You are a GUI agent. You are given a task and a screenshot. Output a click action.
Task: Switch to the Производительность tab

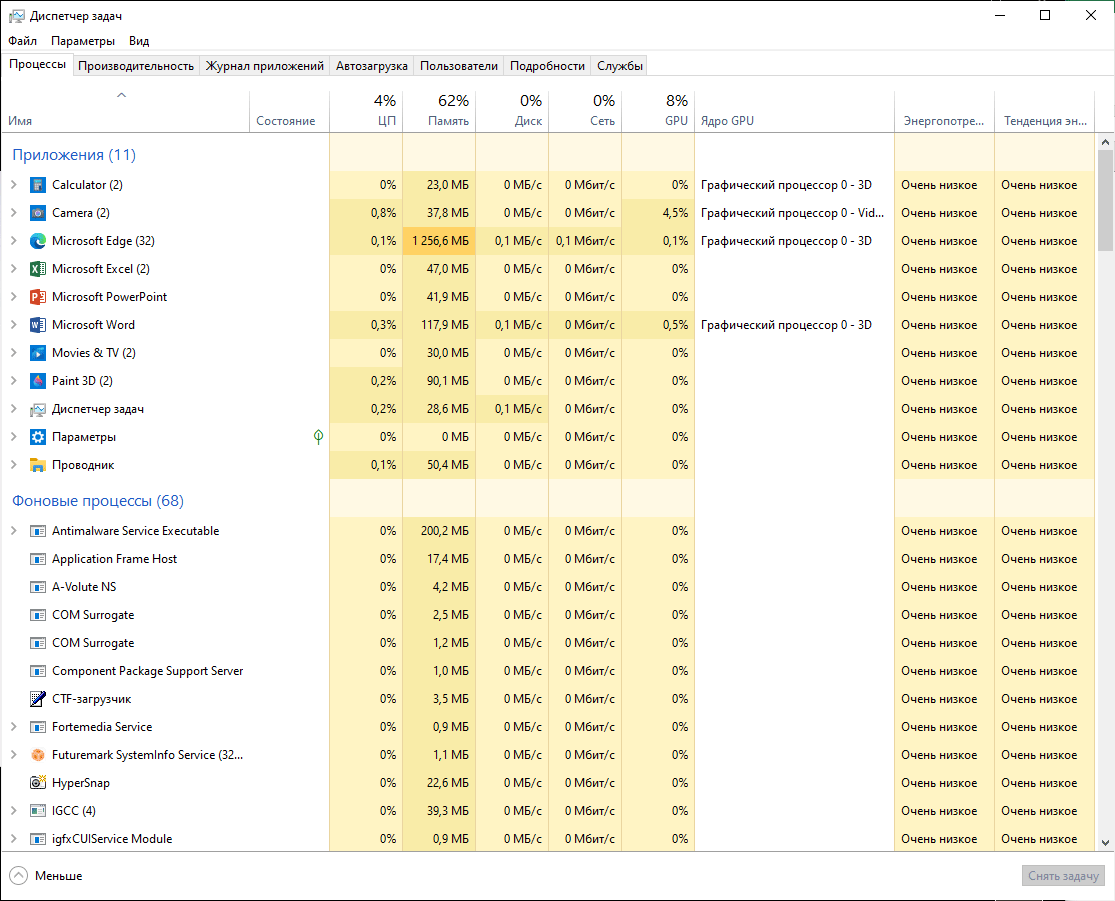136,66
